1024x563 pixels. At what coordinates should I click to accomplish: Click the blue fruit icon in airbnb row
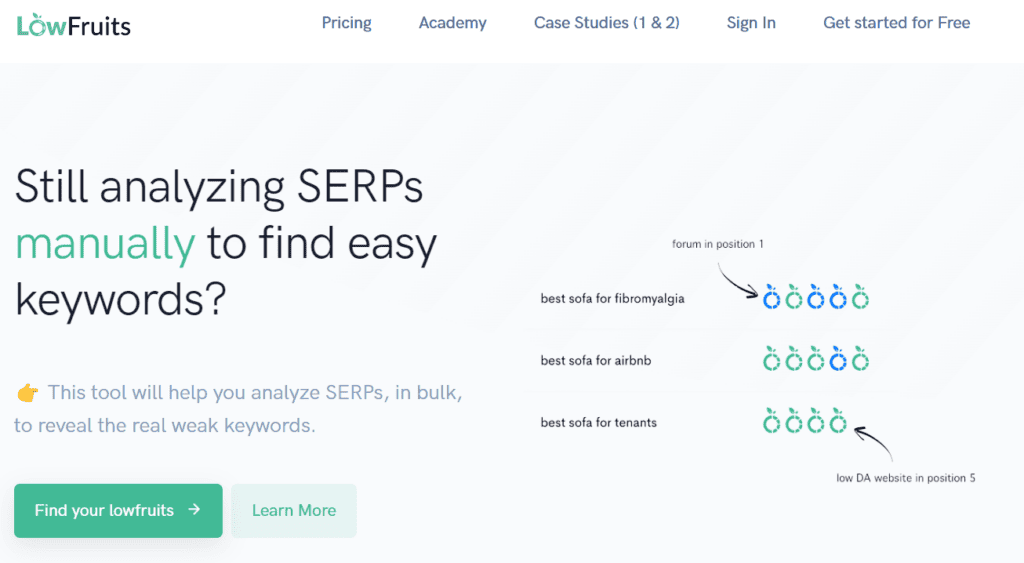click(838, 359)
